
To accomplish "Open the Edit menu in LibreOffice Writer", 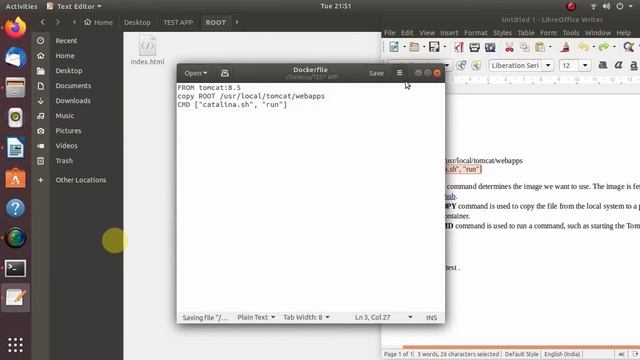I will pos(407,33).
